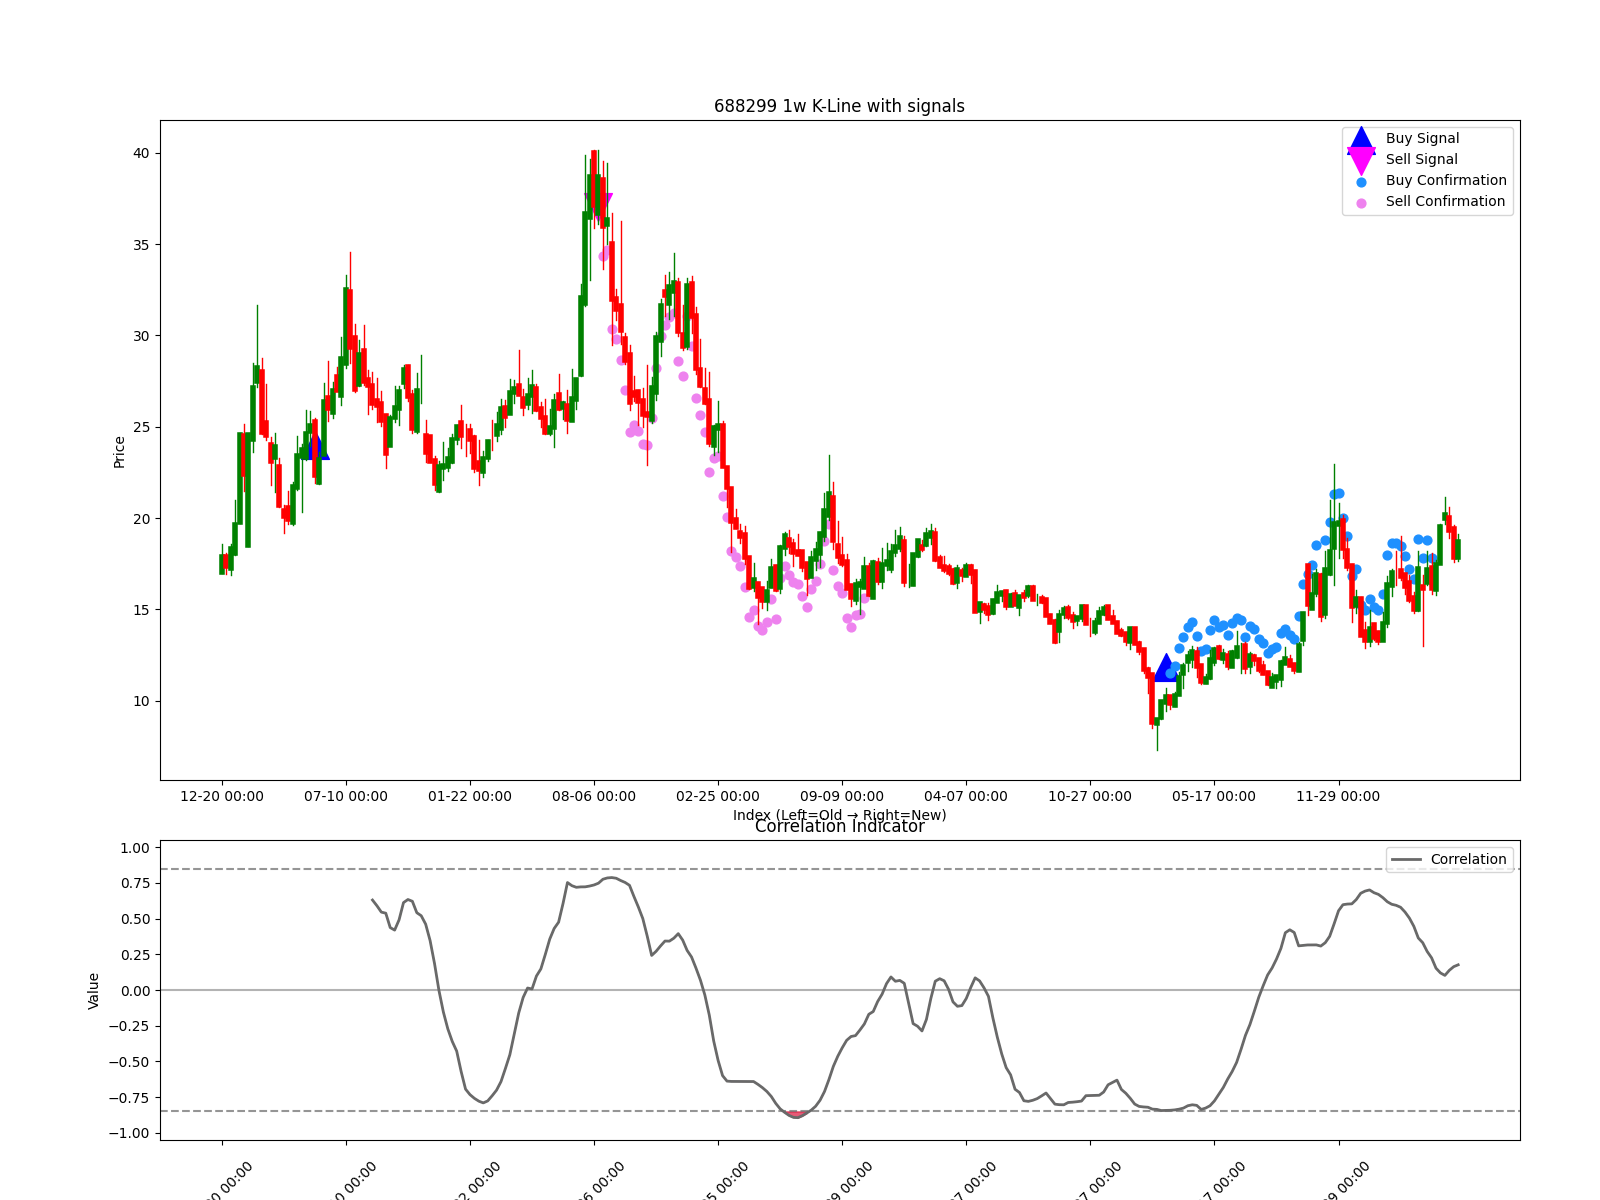Click the x-axis tick label '12-20 00:00'
Viewport: 1600px width, 1200px height.
(222, 796)
